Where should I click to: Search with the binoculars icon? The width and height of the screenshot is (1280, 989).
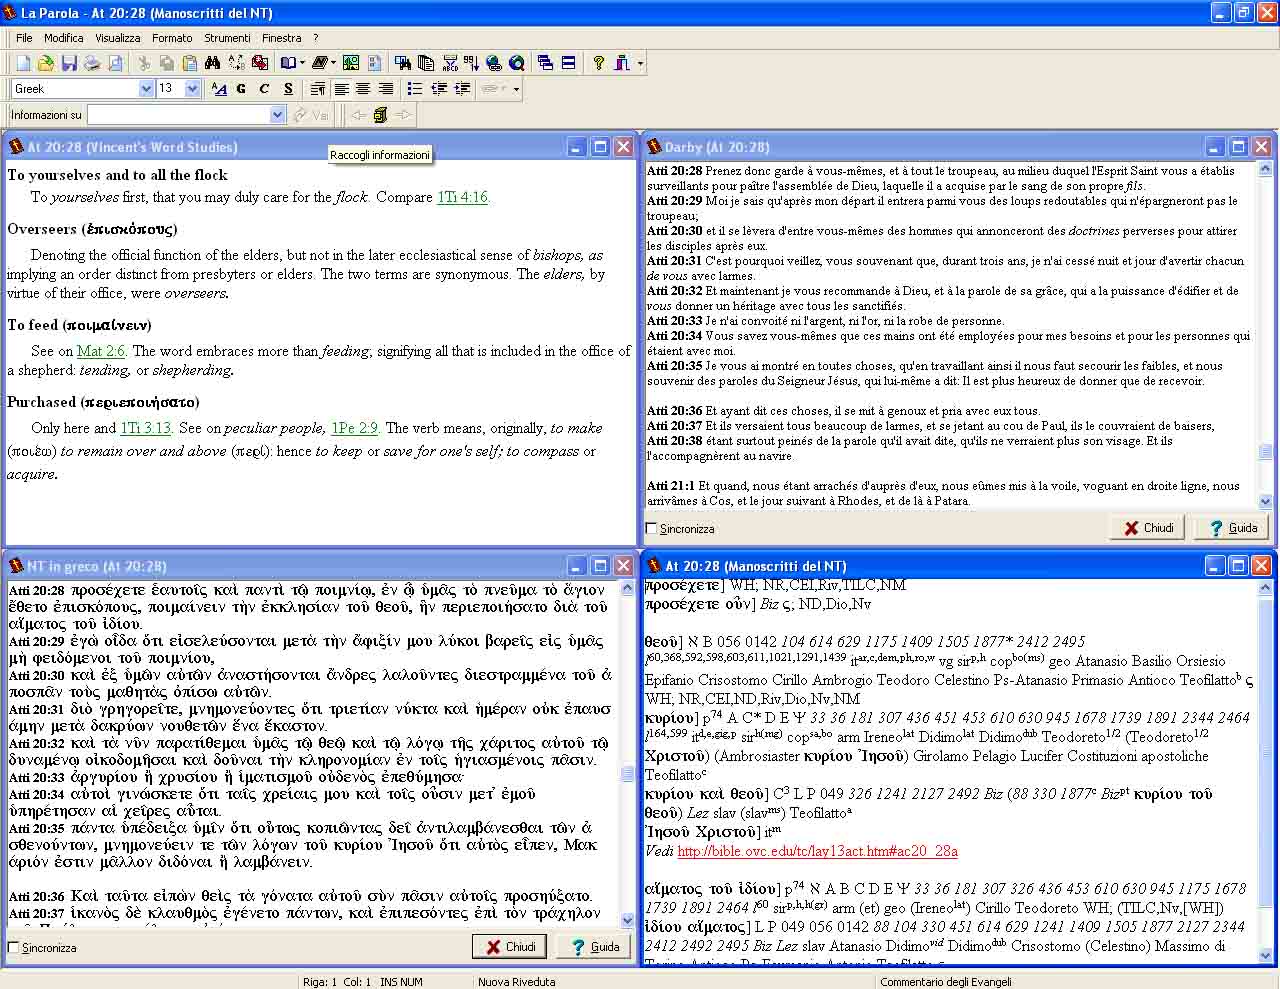point(212,63)
